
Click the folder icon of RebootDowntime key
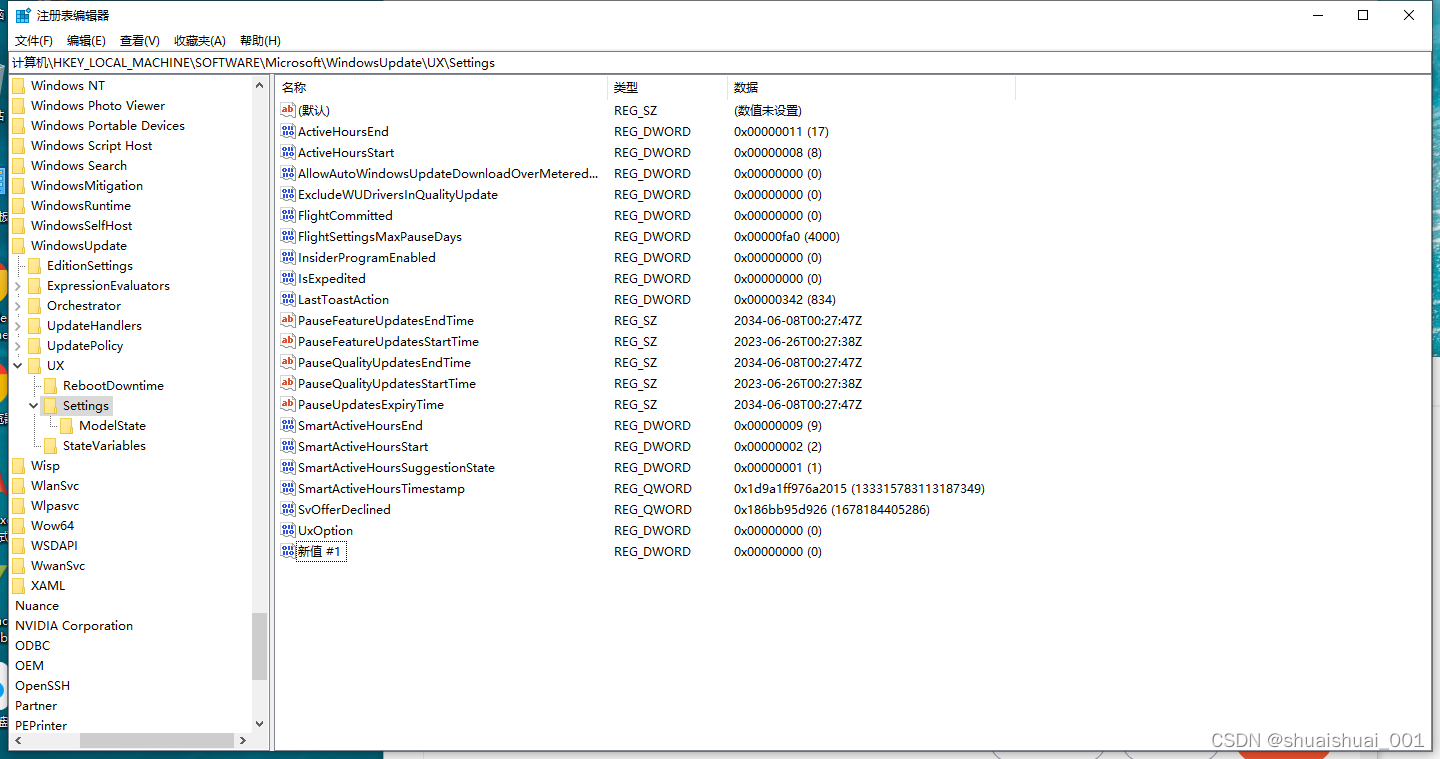51,385
